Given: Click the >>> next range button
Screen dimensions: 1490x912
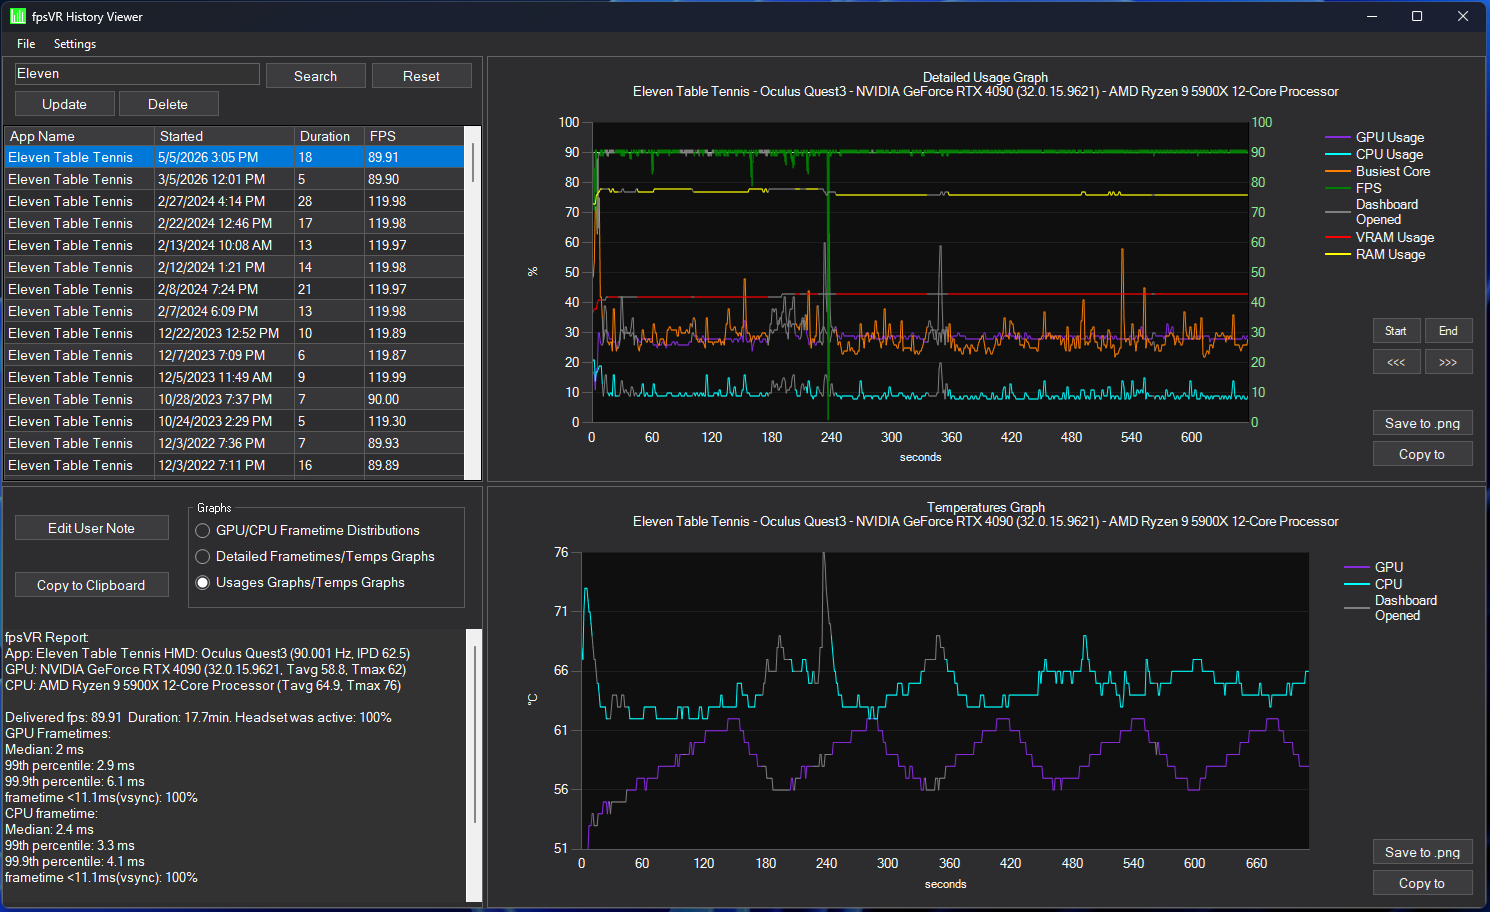Looking at the screenshot, I should (1448, 362).
